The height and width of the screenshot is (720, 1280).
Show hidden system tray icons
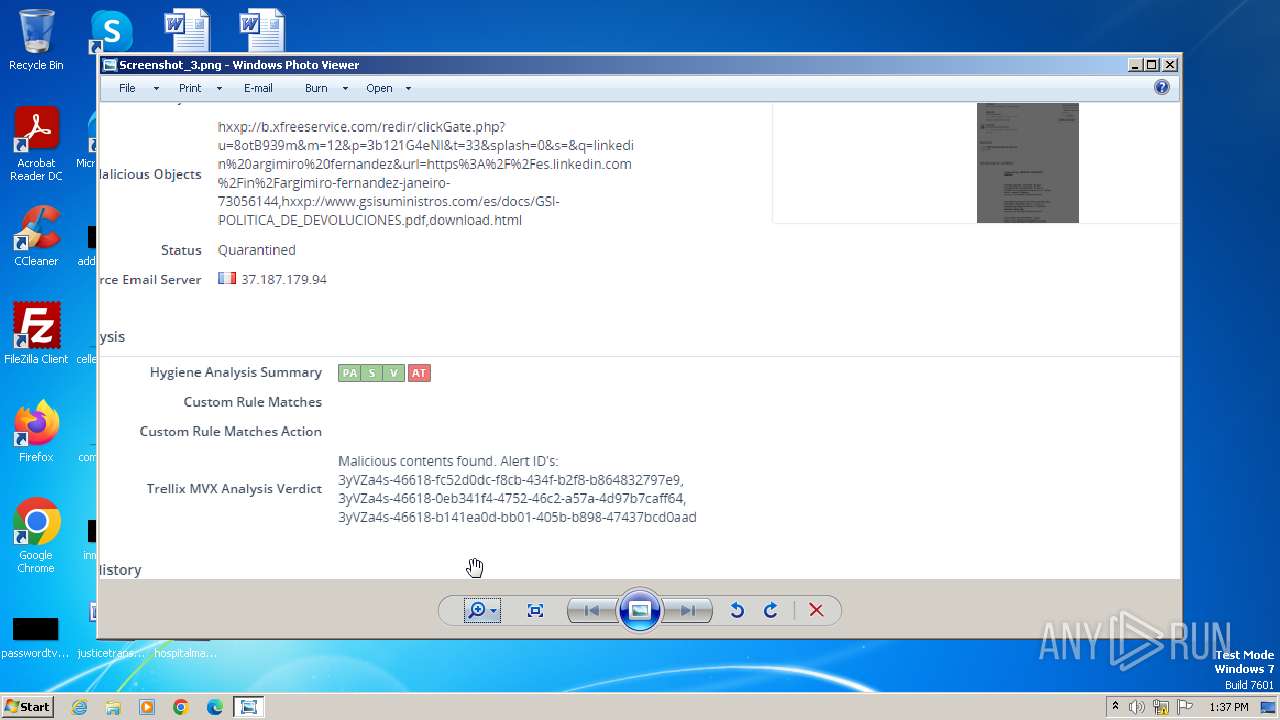click(x=1115, y=707)
